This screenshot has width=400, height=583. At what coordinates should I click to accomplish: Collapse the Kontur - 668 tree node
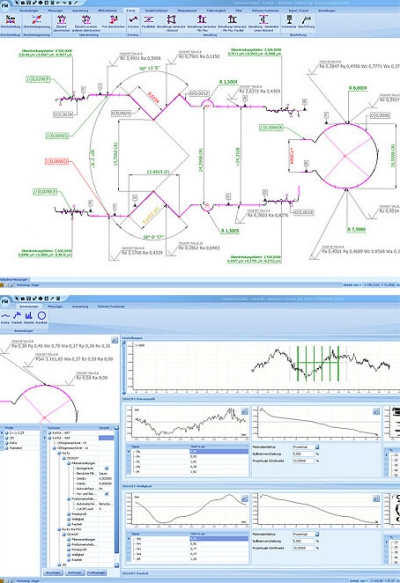click(x=49, y=438)
